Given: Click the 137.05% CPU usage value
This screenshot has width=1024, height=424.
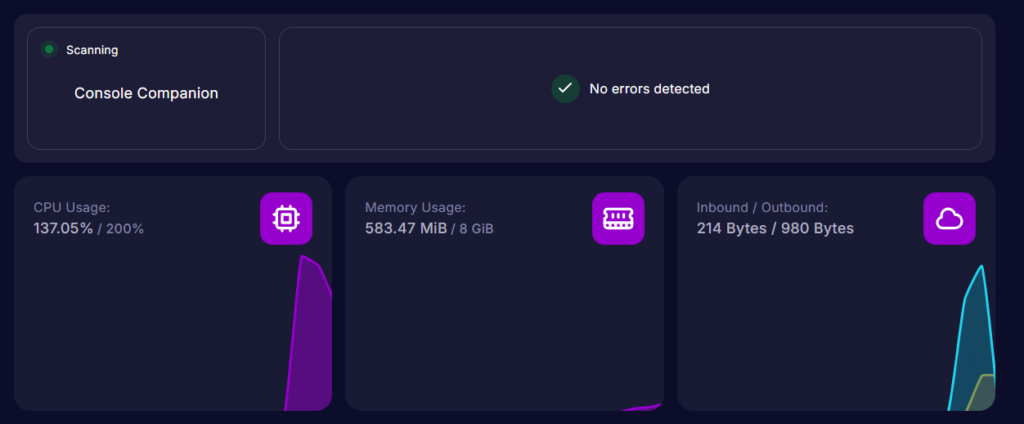Looking at the screenshot, I should tap(63, 228).
